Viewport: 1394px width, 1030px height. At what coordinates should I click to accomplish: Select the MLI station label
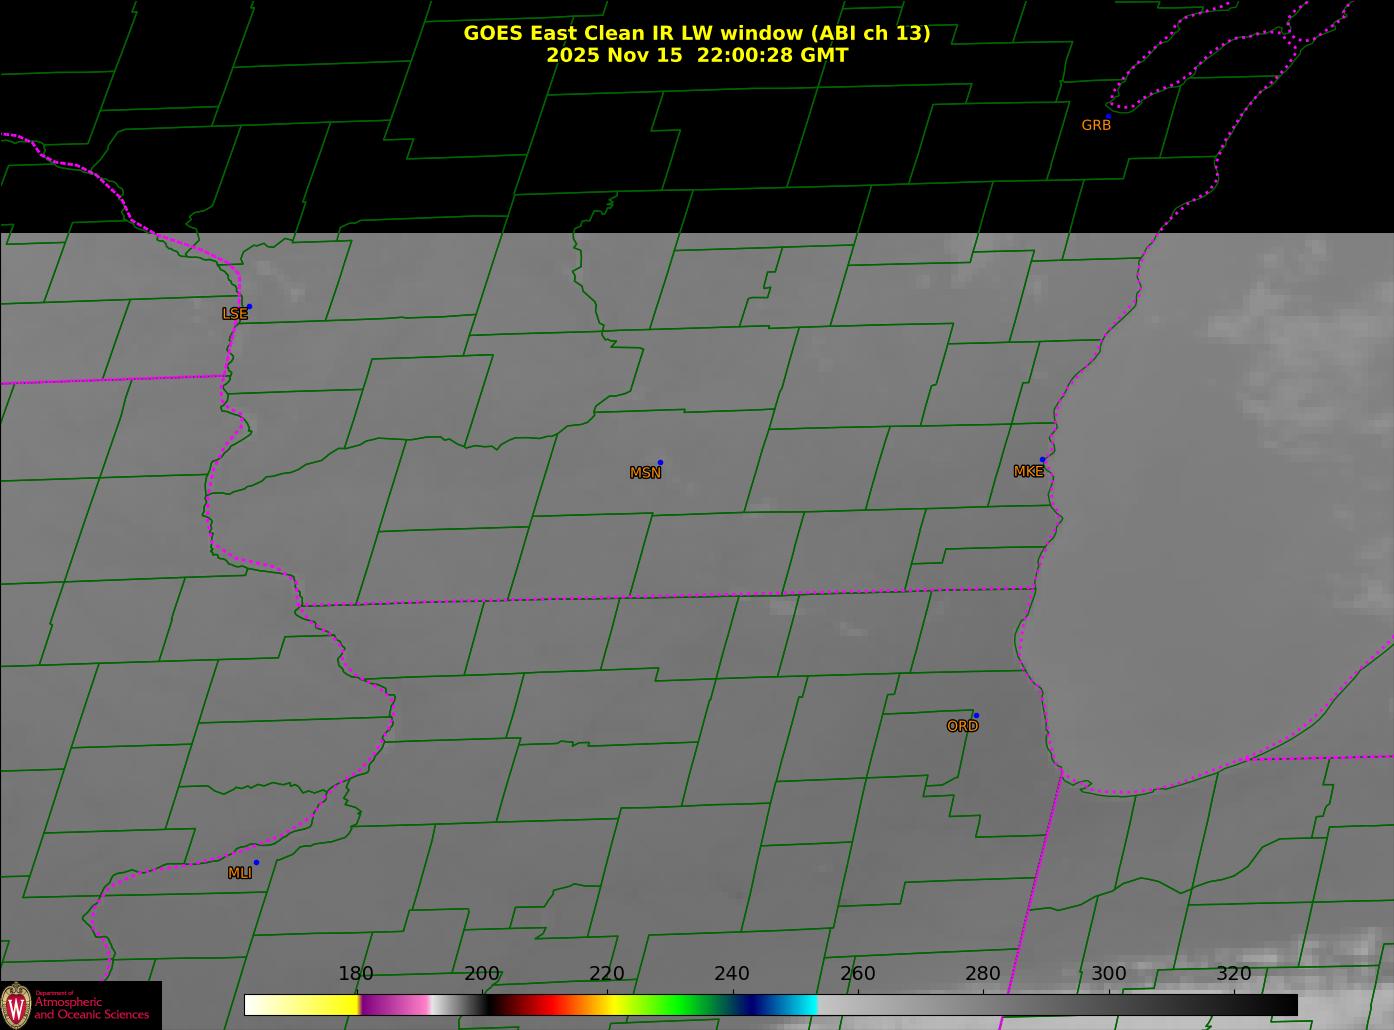click(x=240, y=873)
